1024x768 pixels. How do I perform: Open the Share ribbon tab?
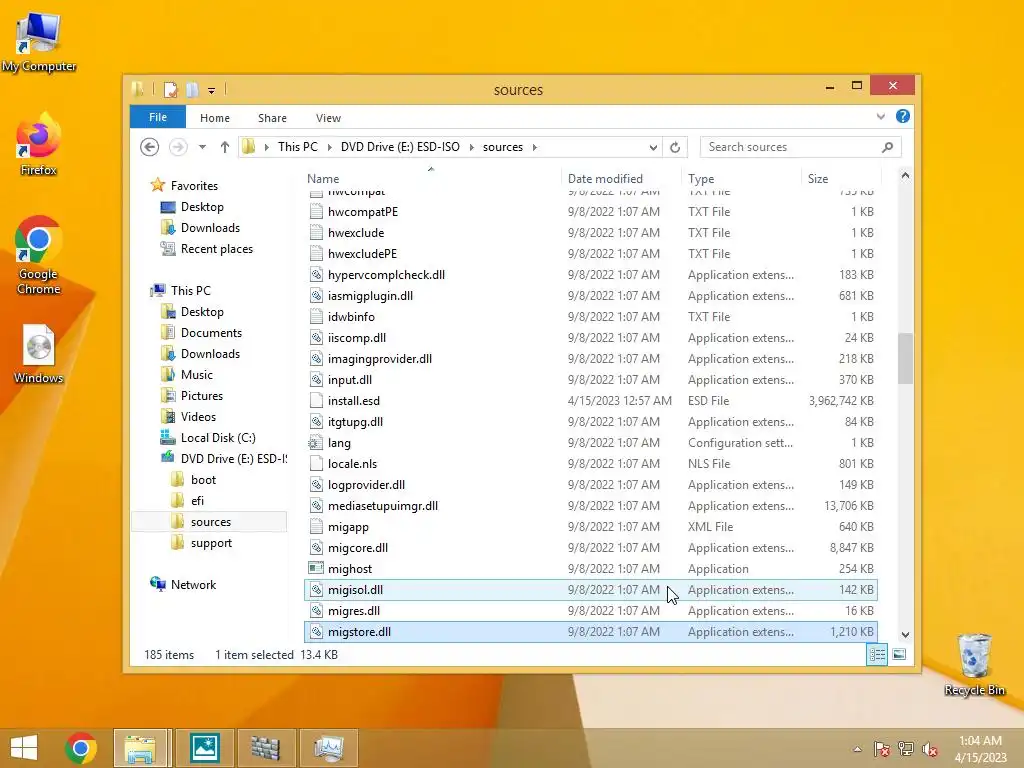pyautogui.click(x=272, y=118)
